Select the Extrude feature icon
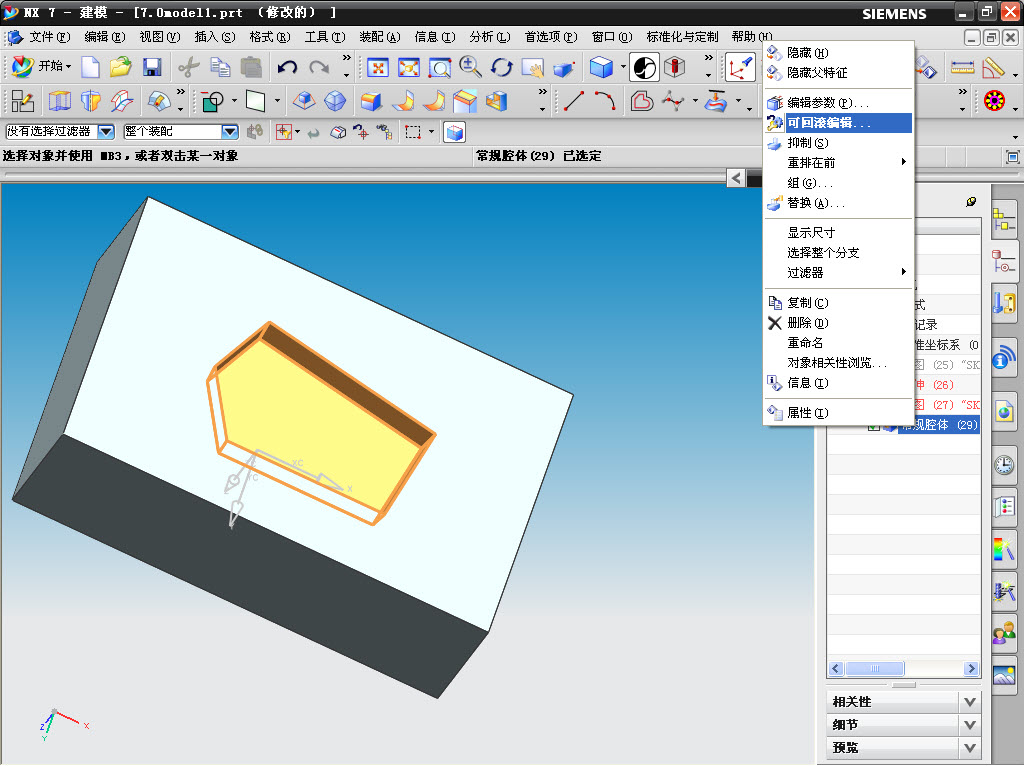 [x=59, y=101]
